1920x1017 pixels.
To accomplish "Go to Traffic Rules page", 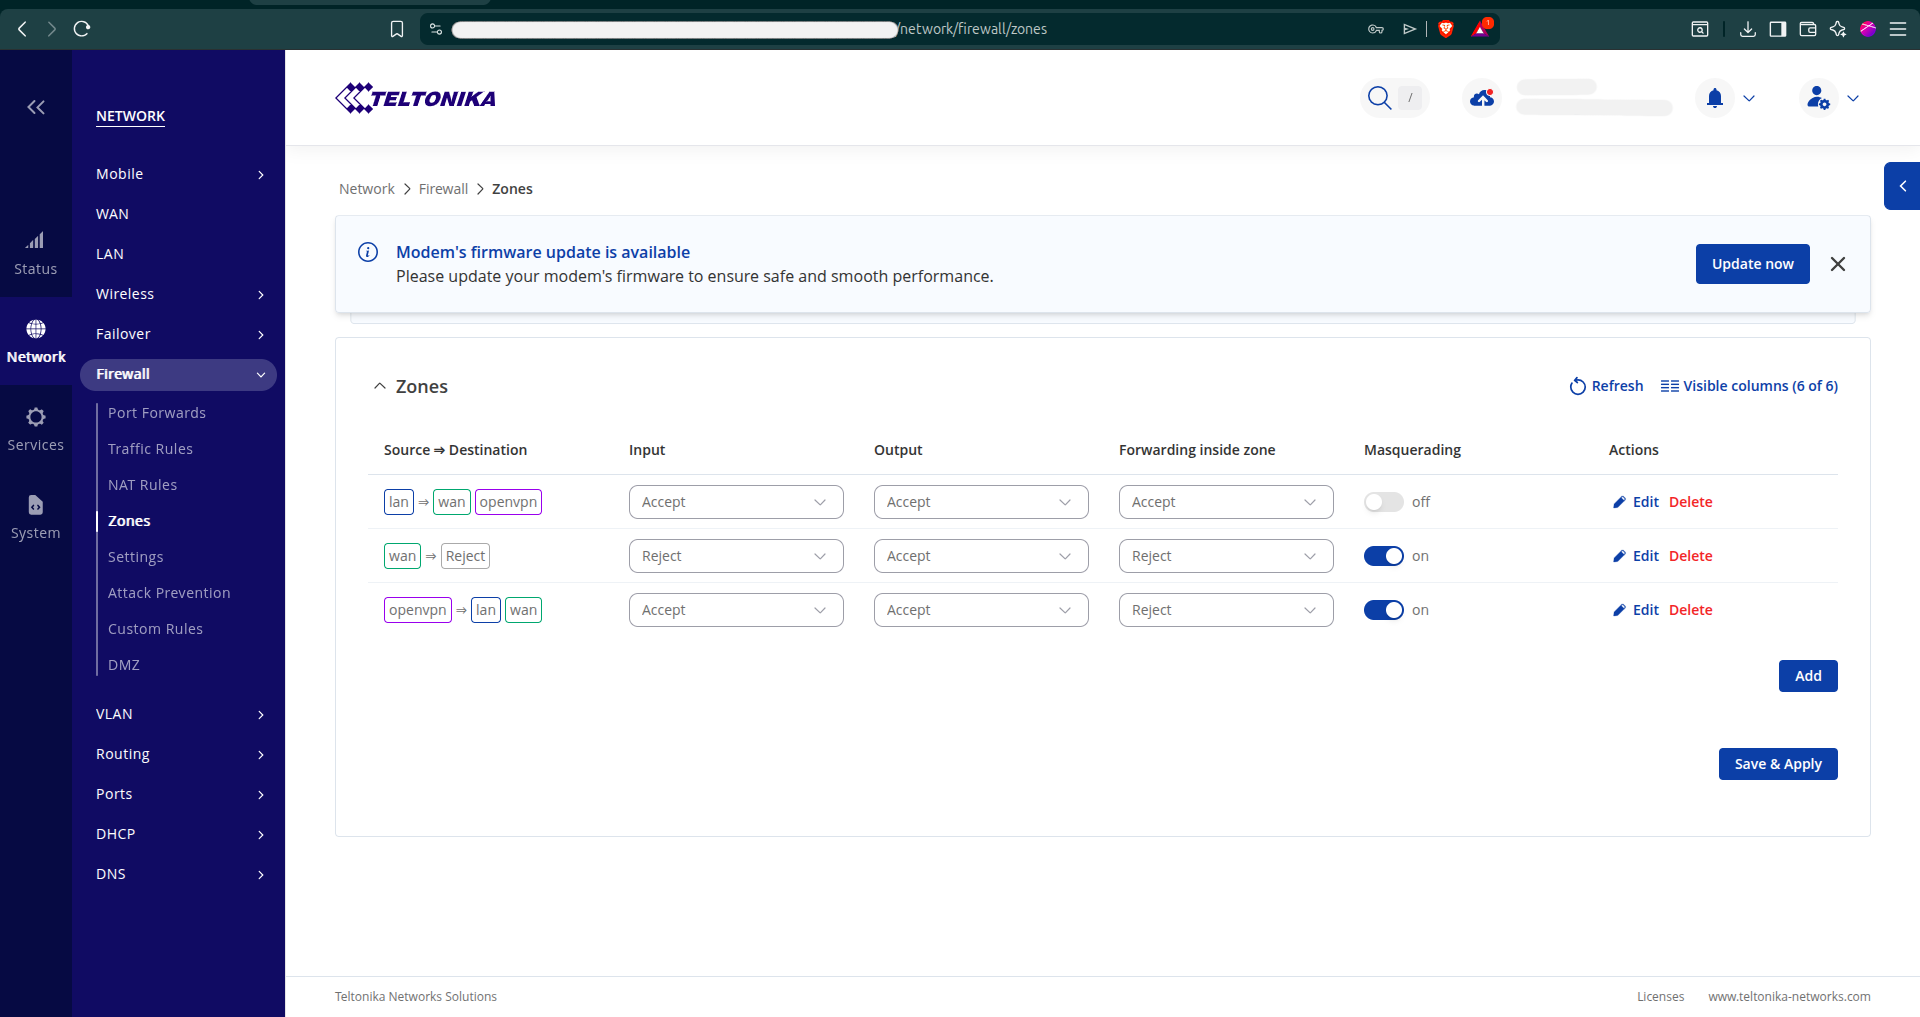I will click(x=150, y=449).
